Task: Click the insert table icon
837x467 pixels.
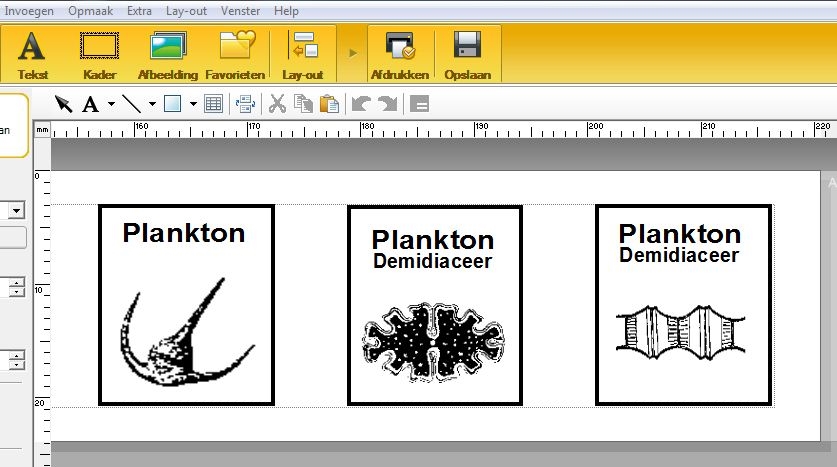Action: coord(213,104)
